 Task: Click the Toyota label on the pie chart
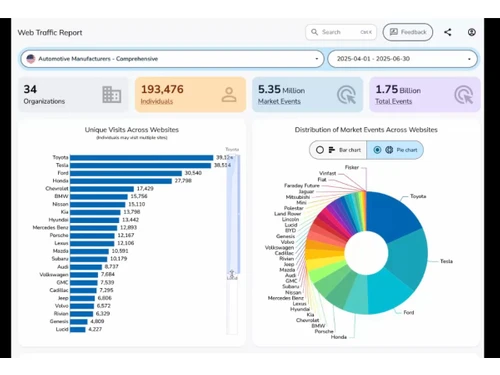click(x=418, y=196)
